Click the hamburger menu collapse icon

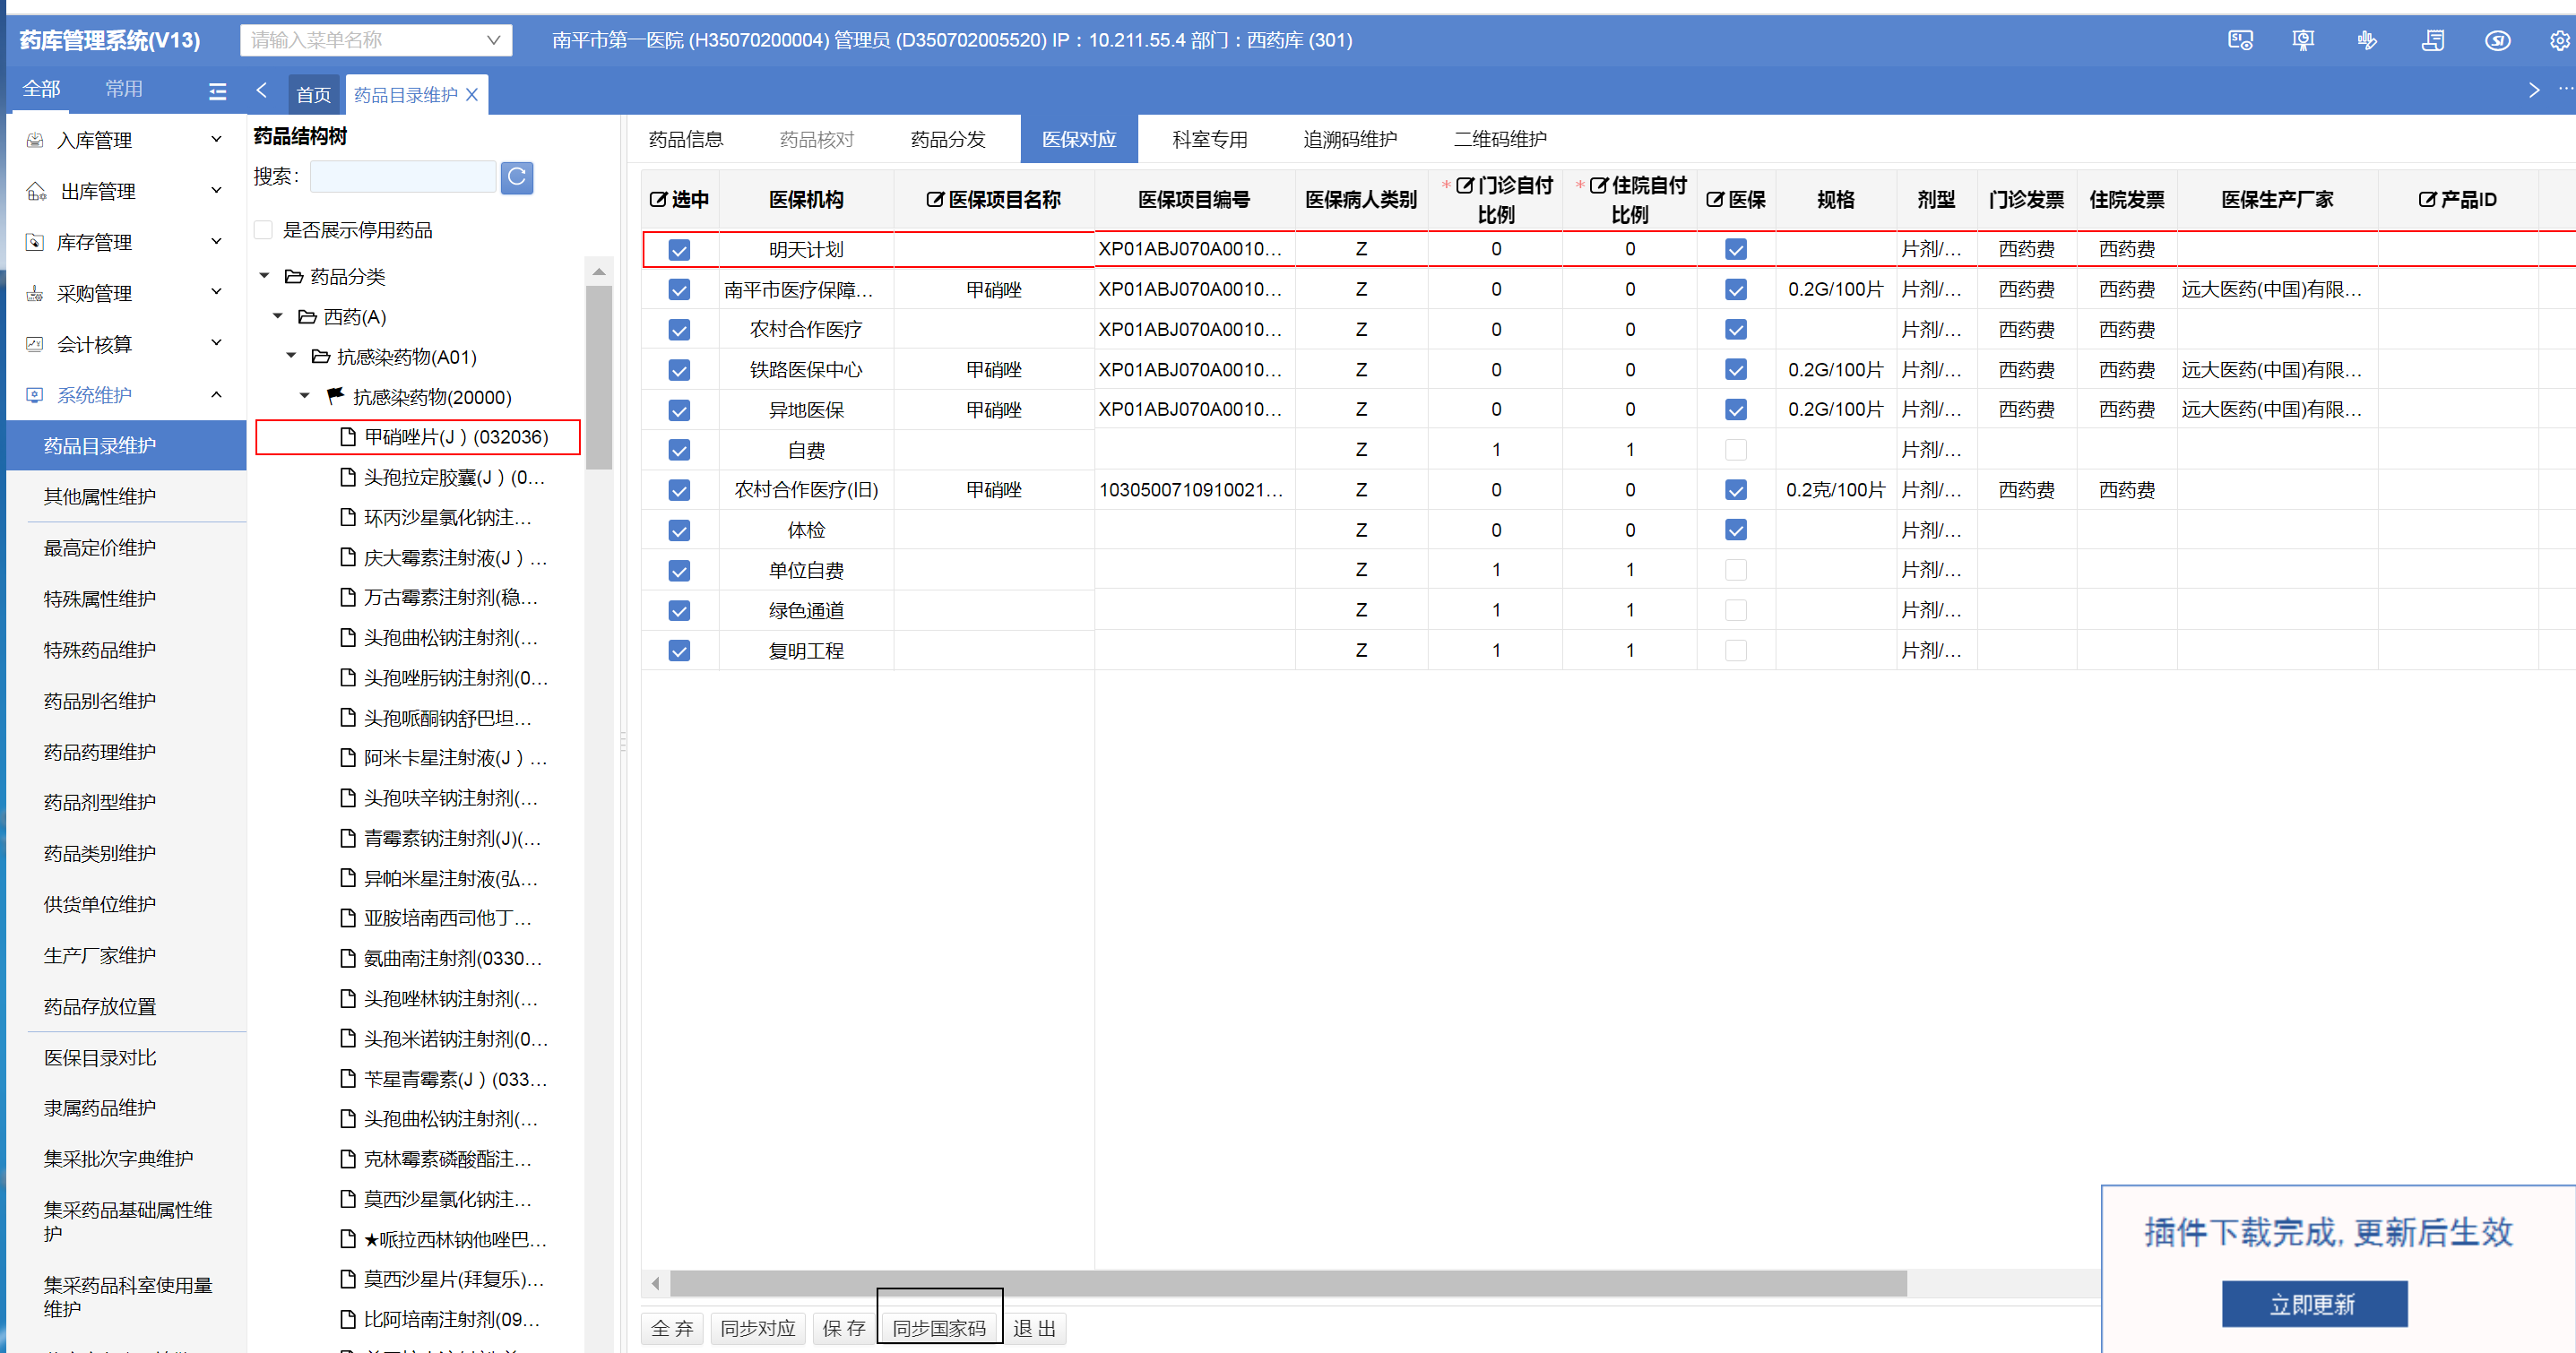click(x=217, y=92)
